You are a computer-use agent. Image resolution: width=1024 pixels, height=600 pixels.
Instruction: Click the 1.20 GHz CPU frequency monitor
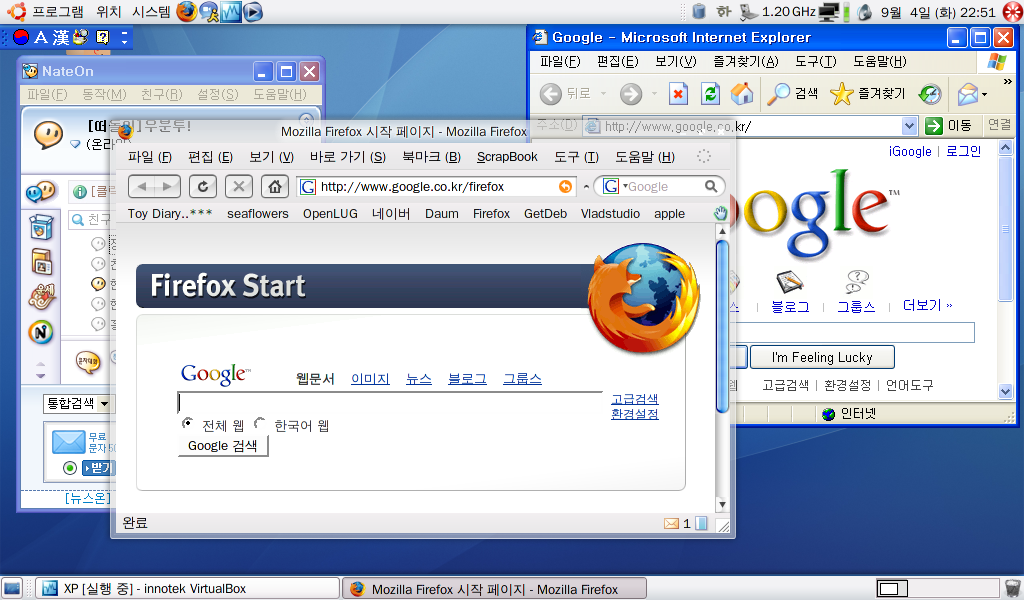click(778, 12)
